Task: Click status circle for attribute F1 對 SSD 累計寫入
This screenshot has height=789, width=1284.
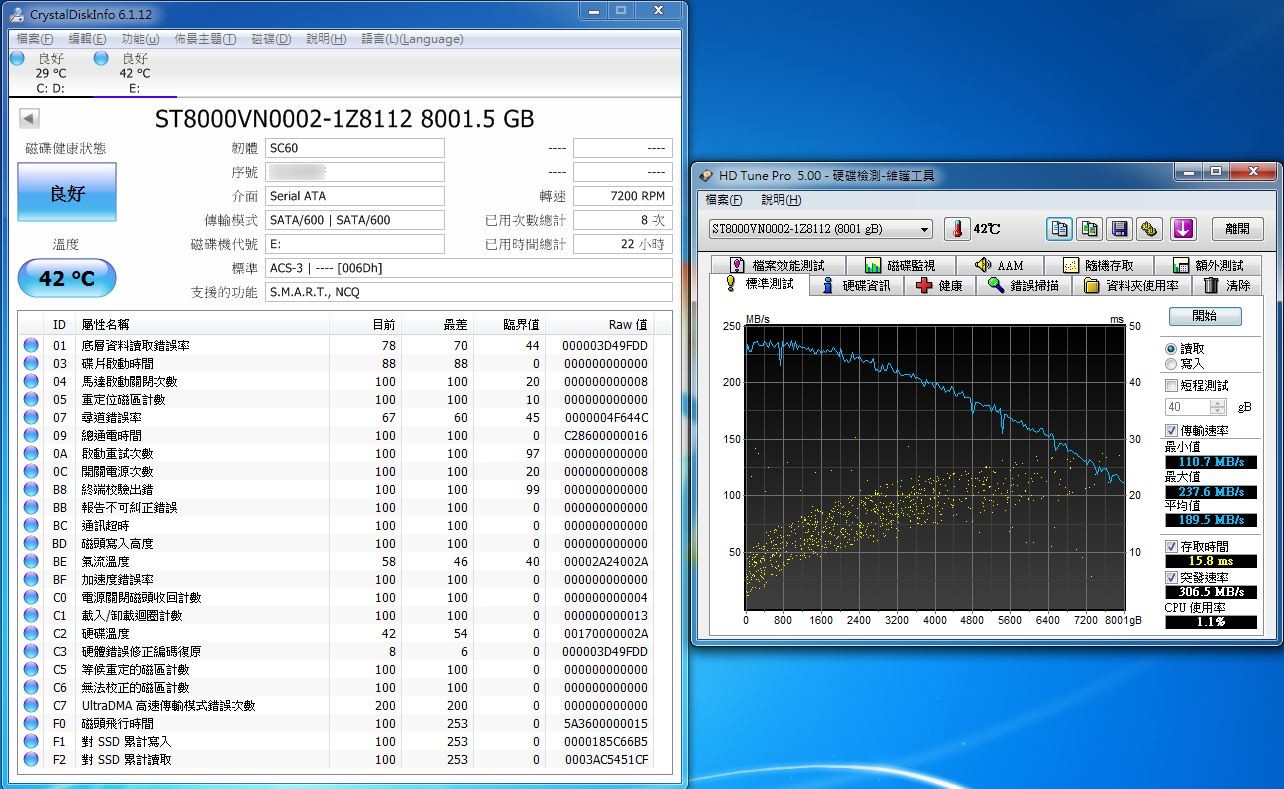Action: point(31,741)
